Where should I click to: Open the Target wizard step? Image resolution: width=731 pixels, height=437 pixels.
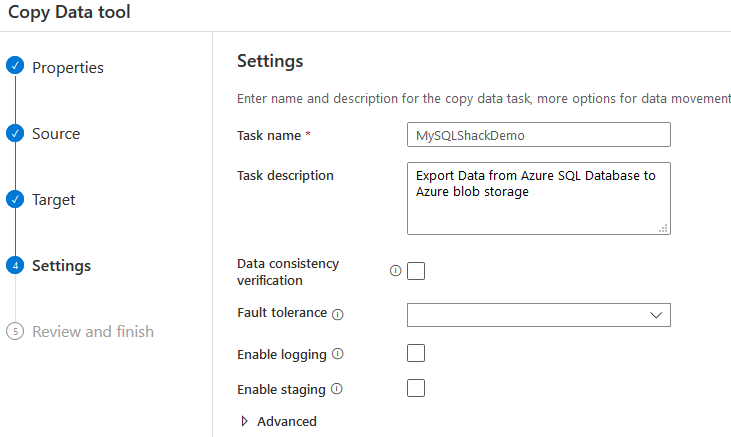(54, 200)
